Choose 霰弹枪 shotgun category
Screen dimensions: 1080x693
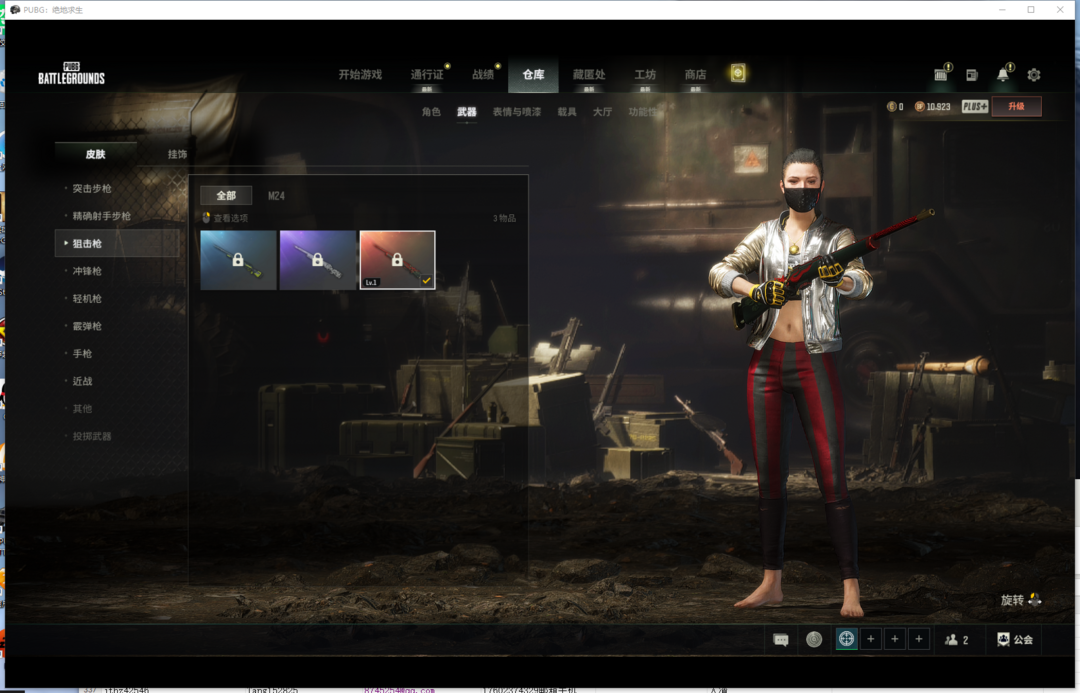pos(87,326)
